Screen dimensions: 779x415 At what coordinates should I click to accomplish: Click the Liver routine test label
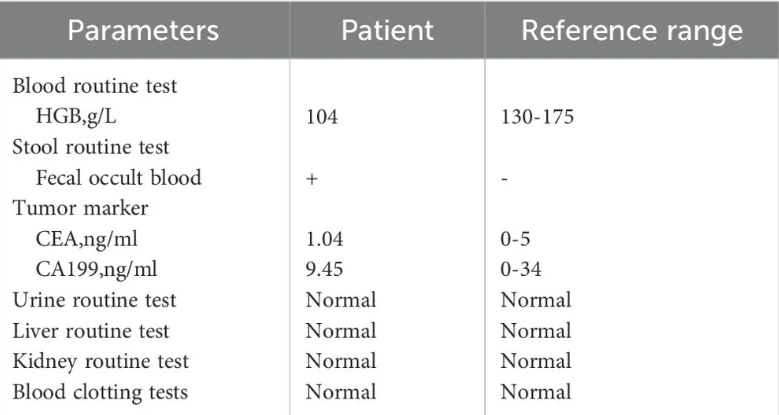[x=91, y=331]
